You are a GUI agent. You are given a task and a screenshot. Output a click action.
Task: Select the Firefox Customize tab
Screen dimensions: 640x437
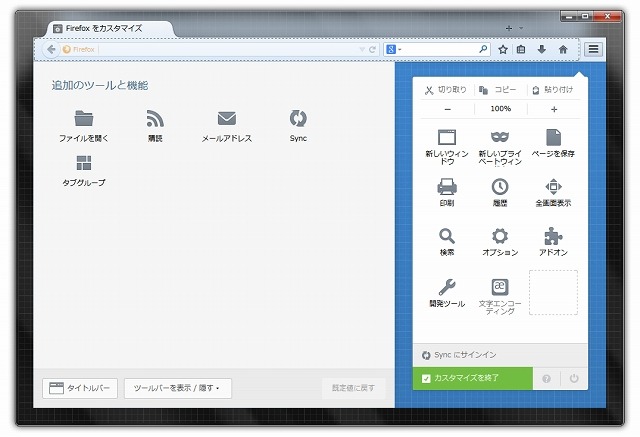[110, 29]
